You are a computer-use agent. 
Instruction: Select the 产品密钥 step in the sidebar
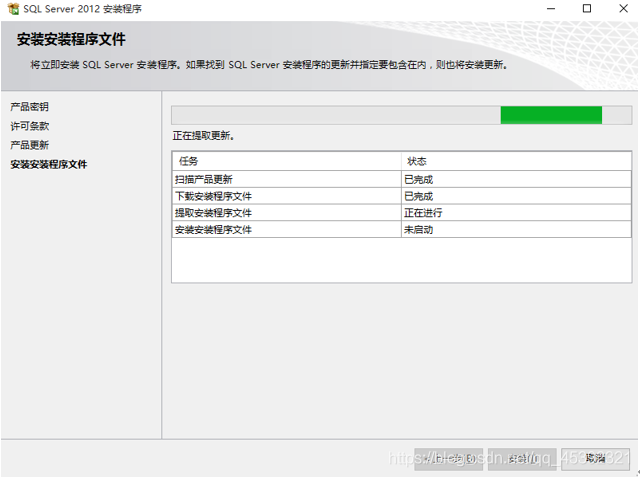(29, 107)
